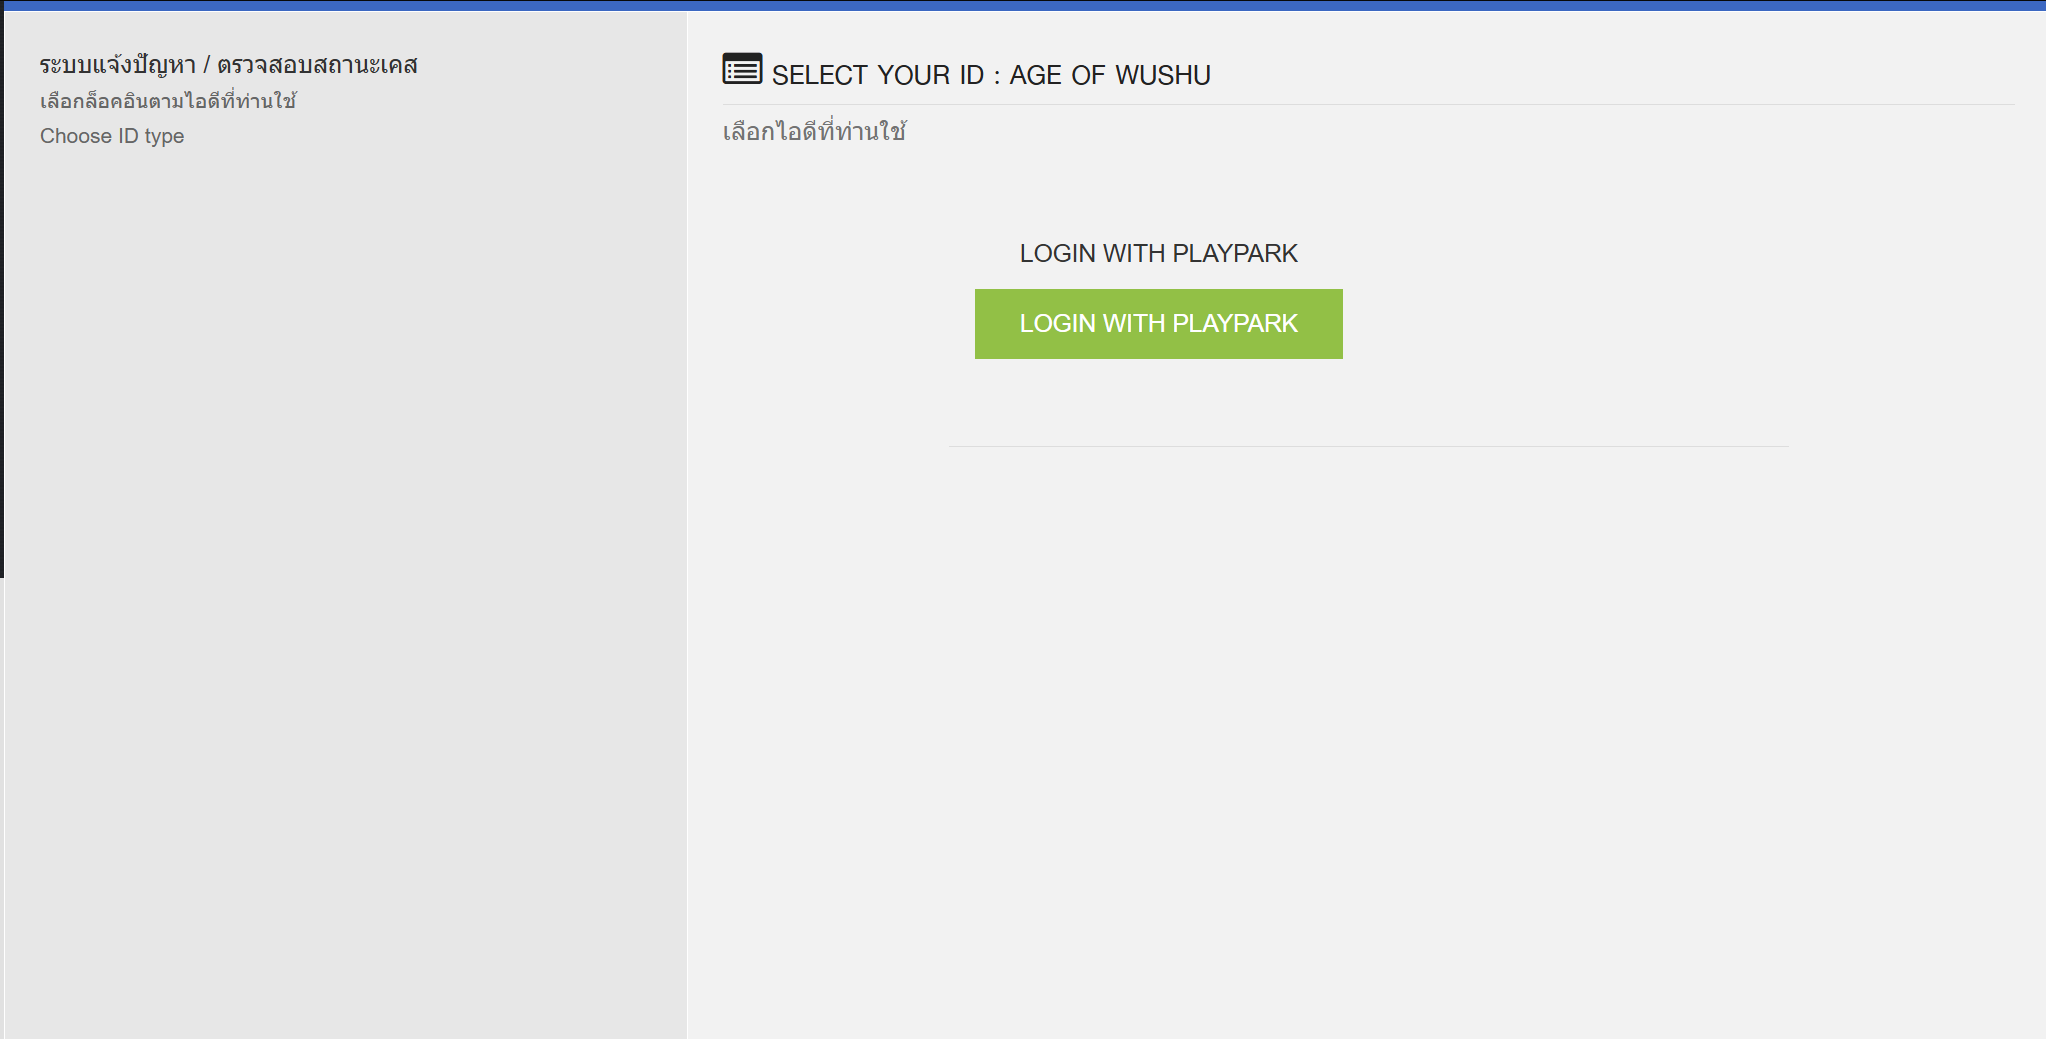2046x1039 pixels.
Task: Click the word WUSHU in the heading
Action: (x=1162, y=75)
